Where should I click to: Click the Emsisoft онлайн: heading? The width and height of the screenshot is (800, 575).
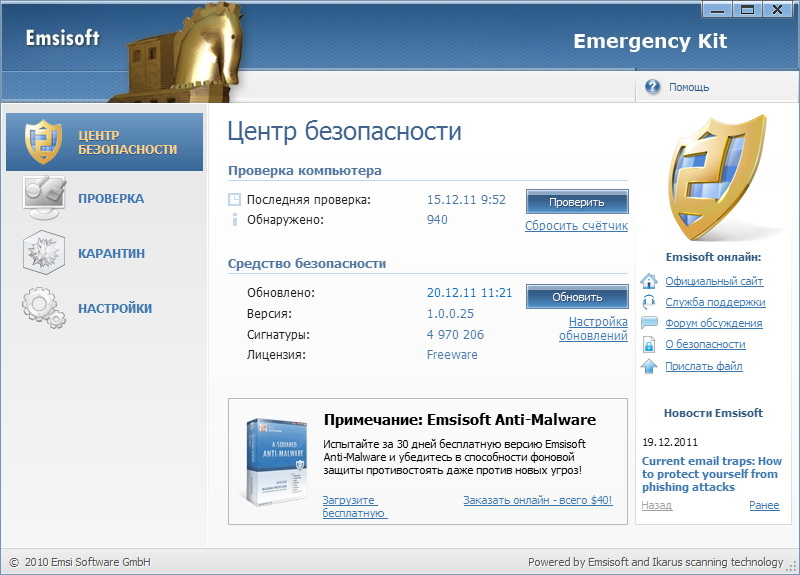[713, 257]
